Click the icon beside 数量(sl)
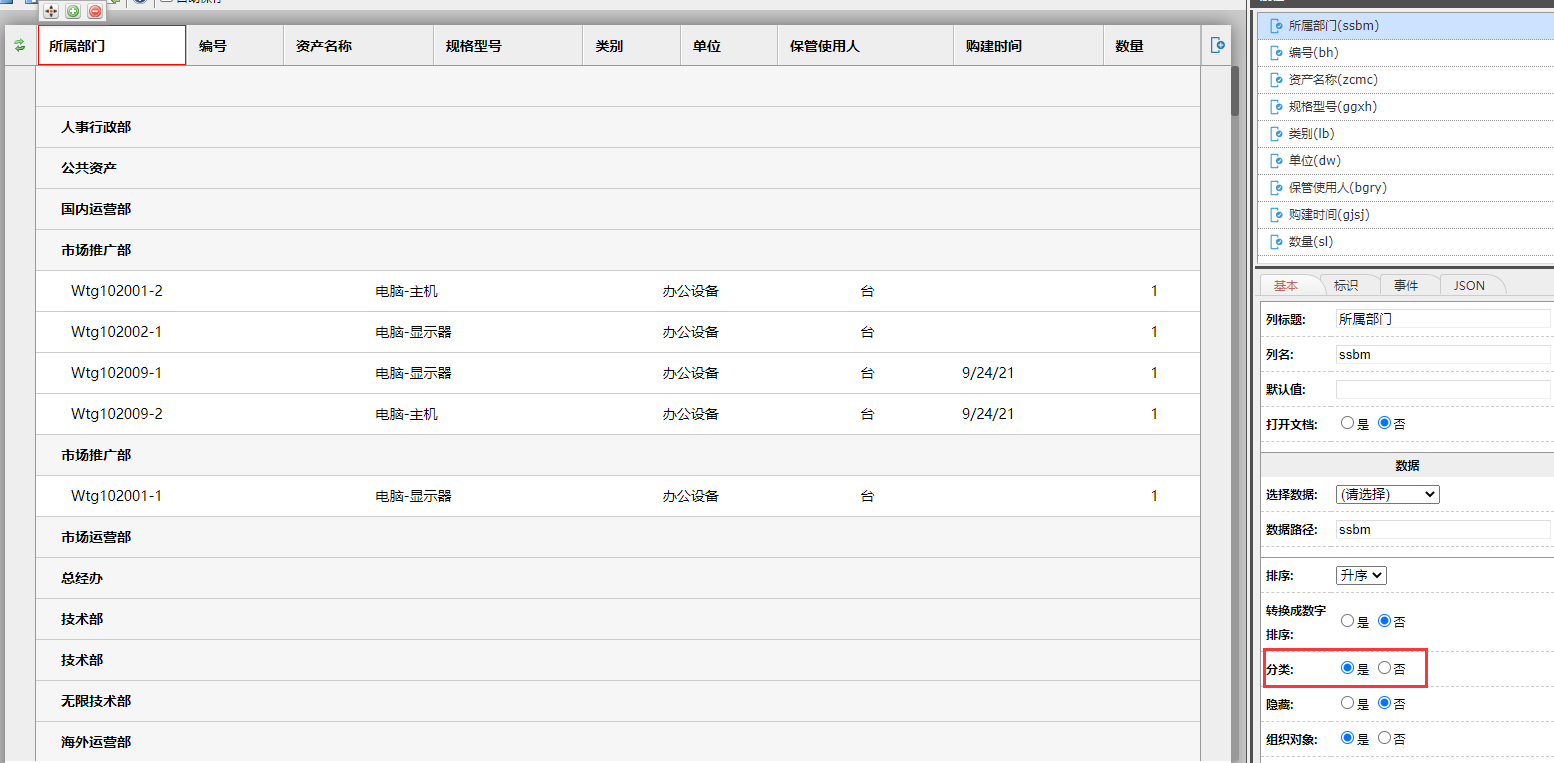The height and width of the screenshot is (763, 1554). (1275, 242)
